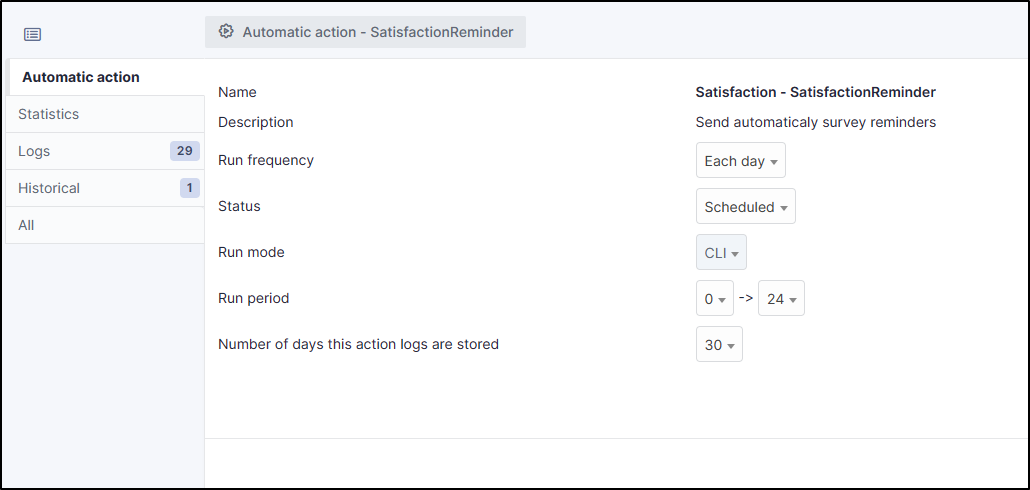The width and height of the screenshot is (1030, 490).
Task: Open the Logs tab
Action: point(34,151)
